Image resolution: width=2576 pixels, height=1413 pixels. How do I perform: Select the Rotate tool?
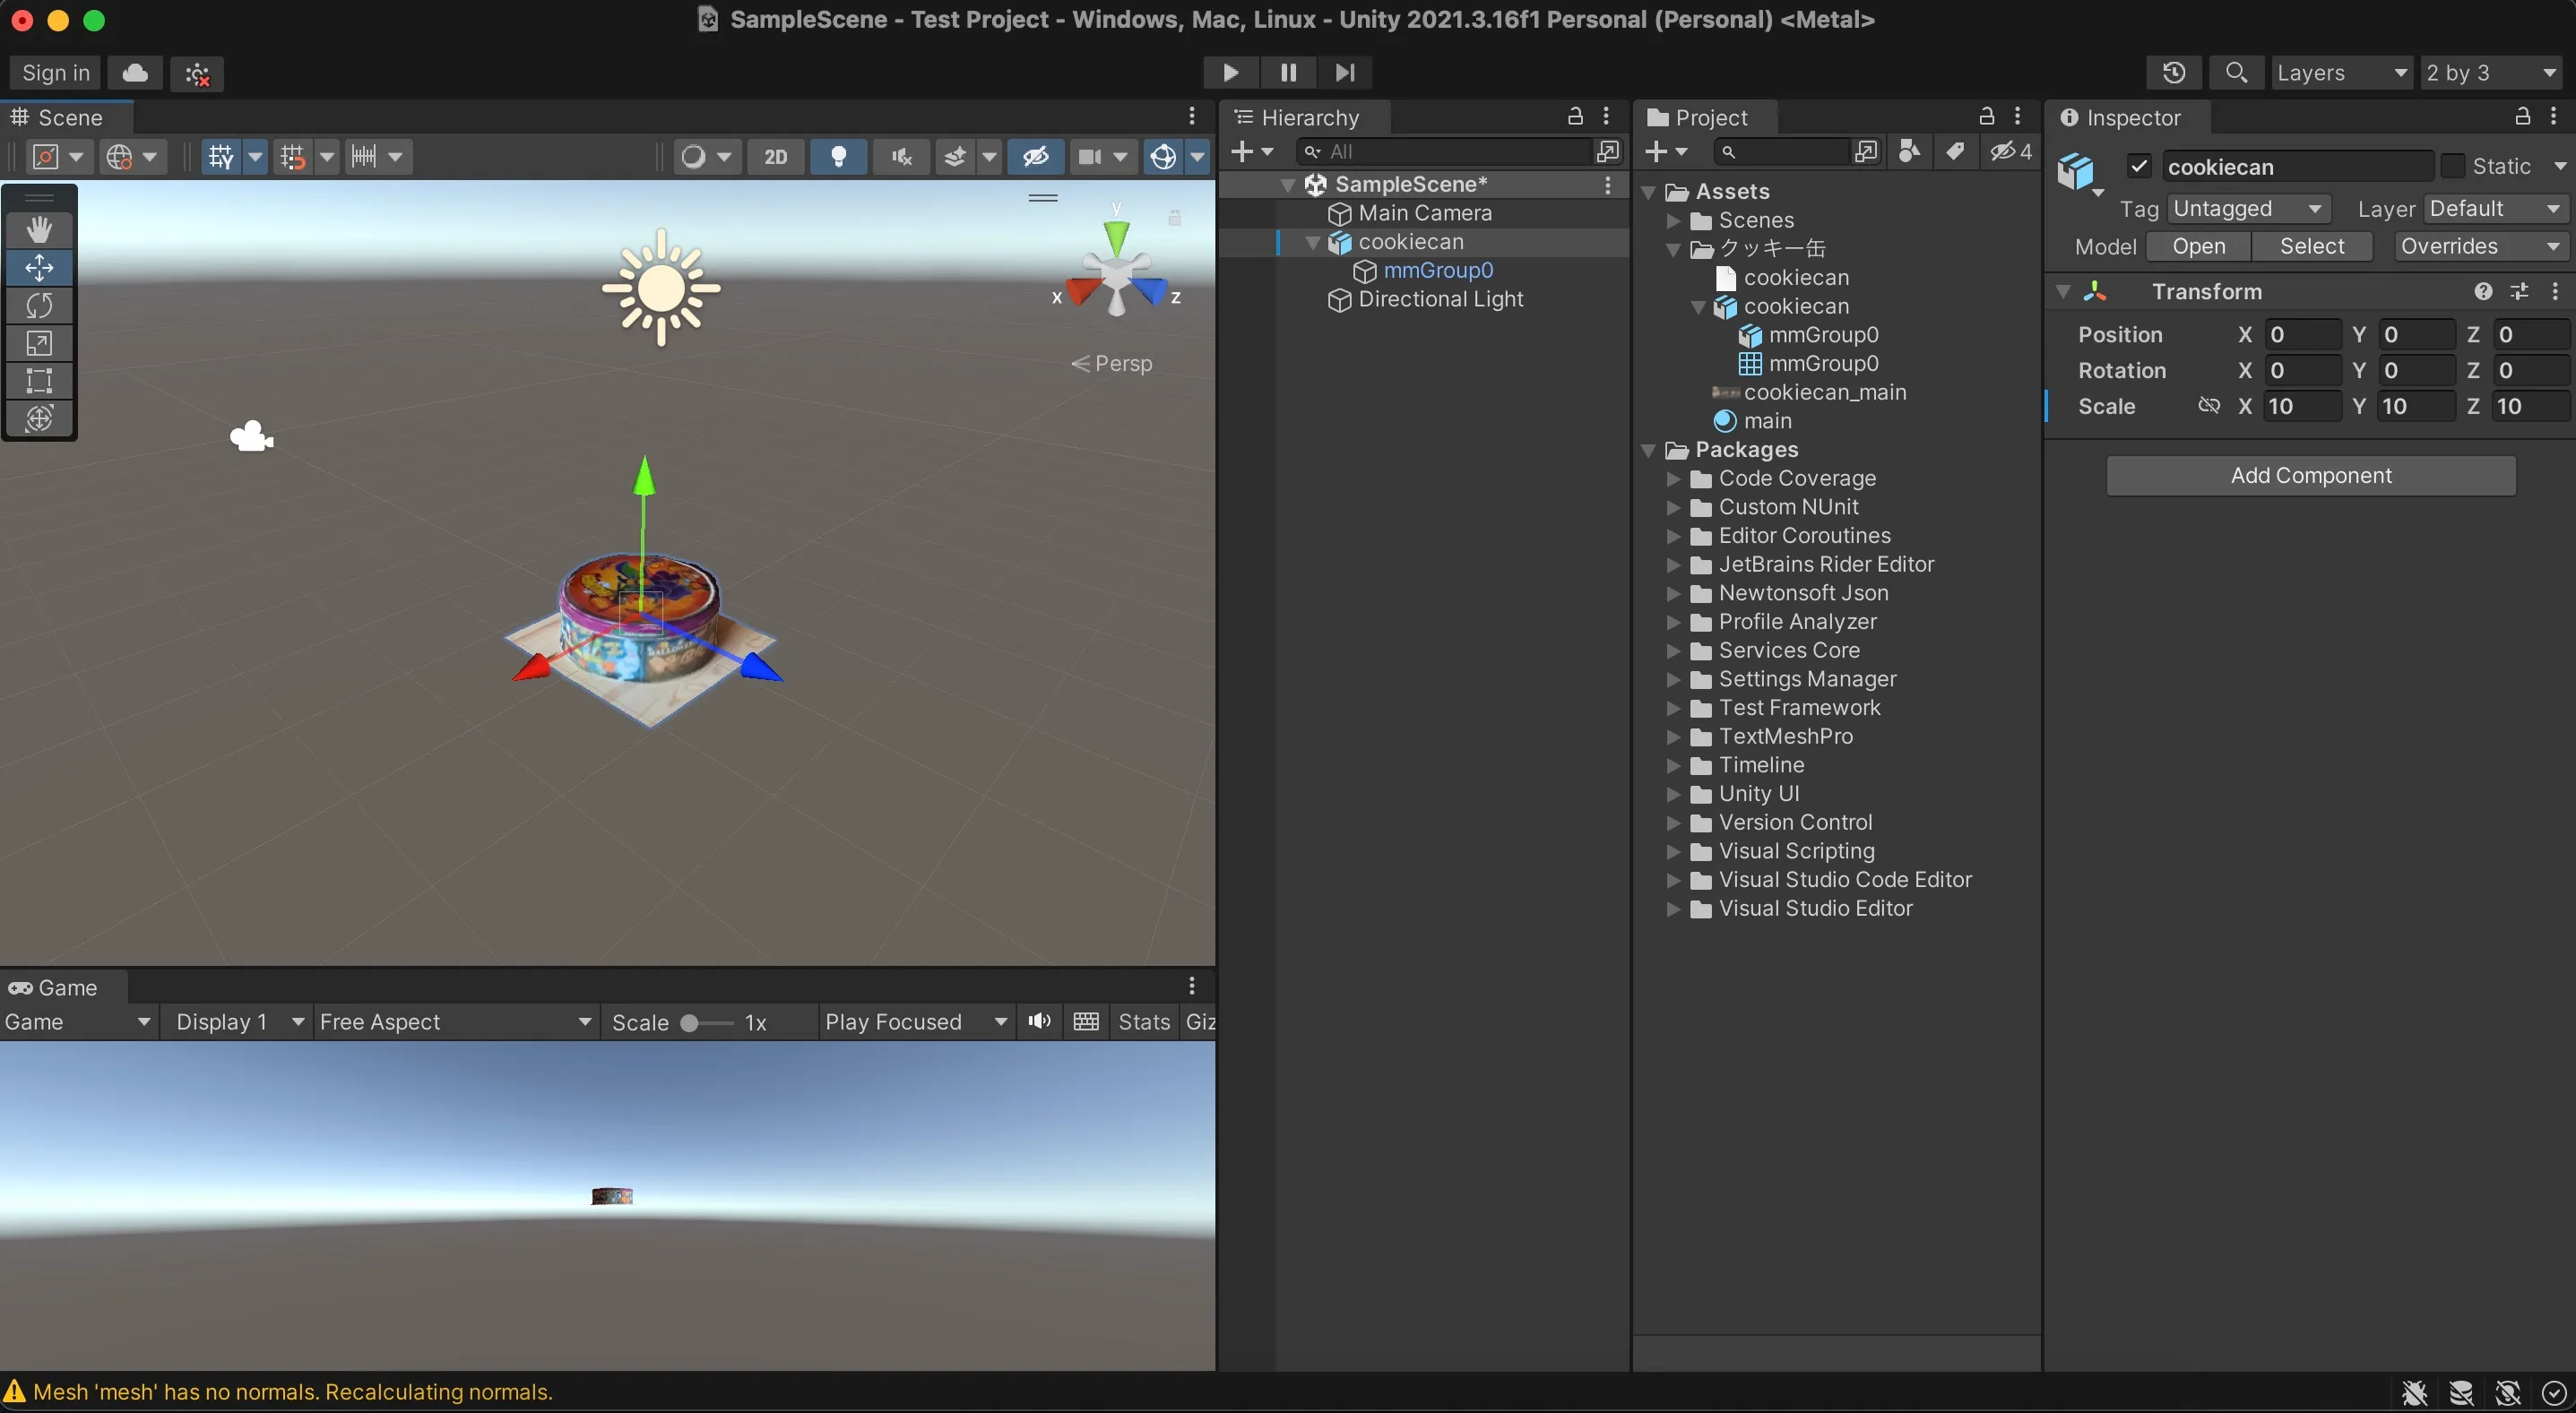tap(39, 305)
